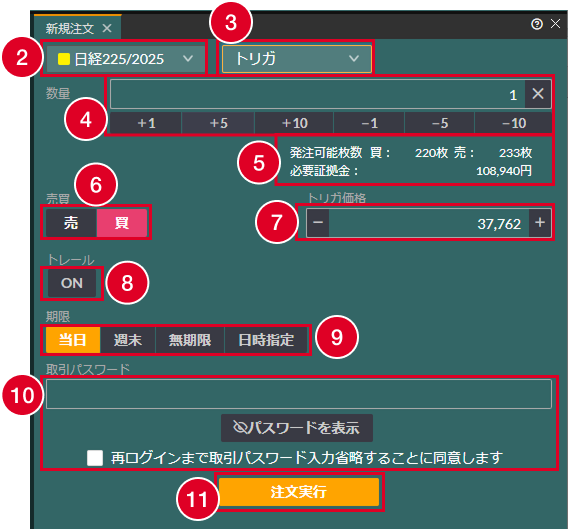
Task: Decrease trigger price with minus icon
Action: tap(318, 222)
